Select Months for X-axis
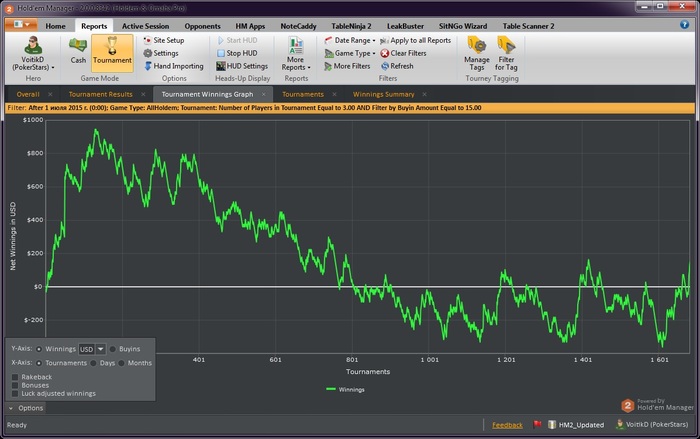 (121, 363)
